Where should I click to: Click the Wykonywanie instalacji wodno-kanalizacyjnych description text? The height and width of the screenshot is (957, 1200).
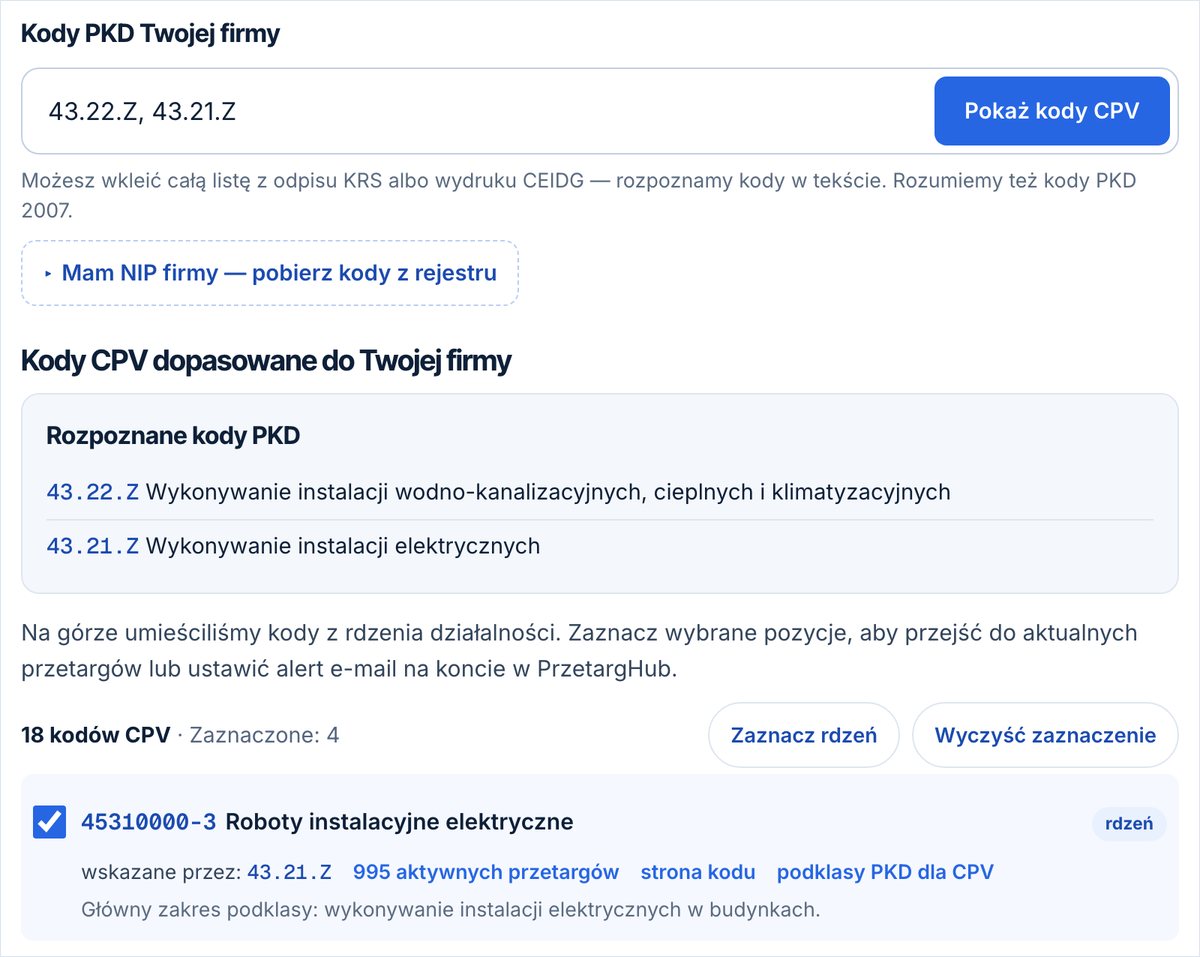(x=548, y=492)
